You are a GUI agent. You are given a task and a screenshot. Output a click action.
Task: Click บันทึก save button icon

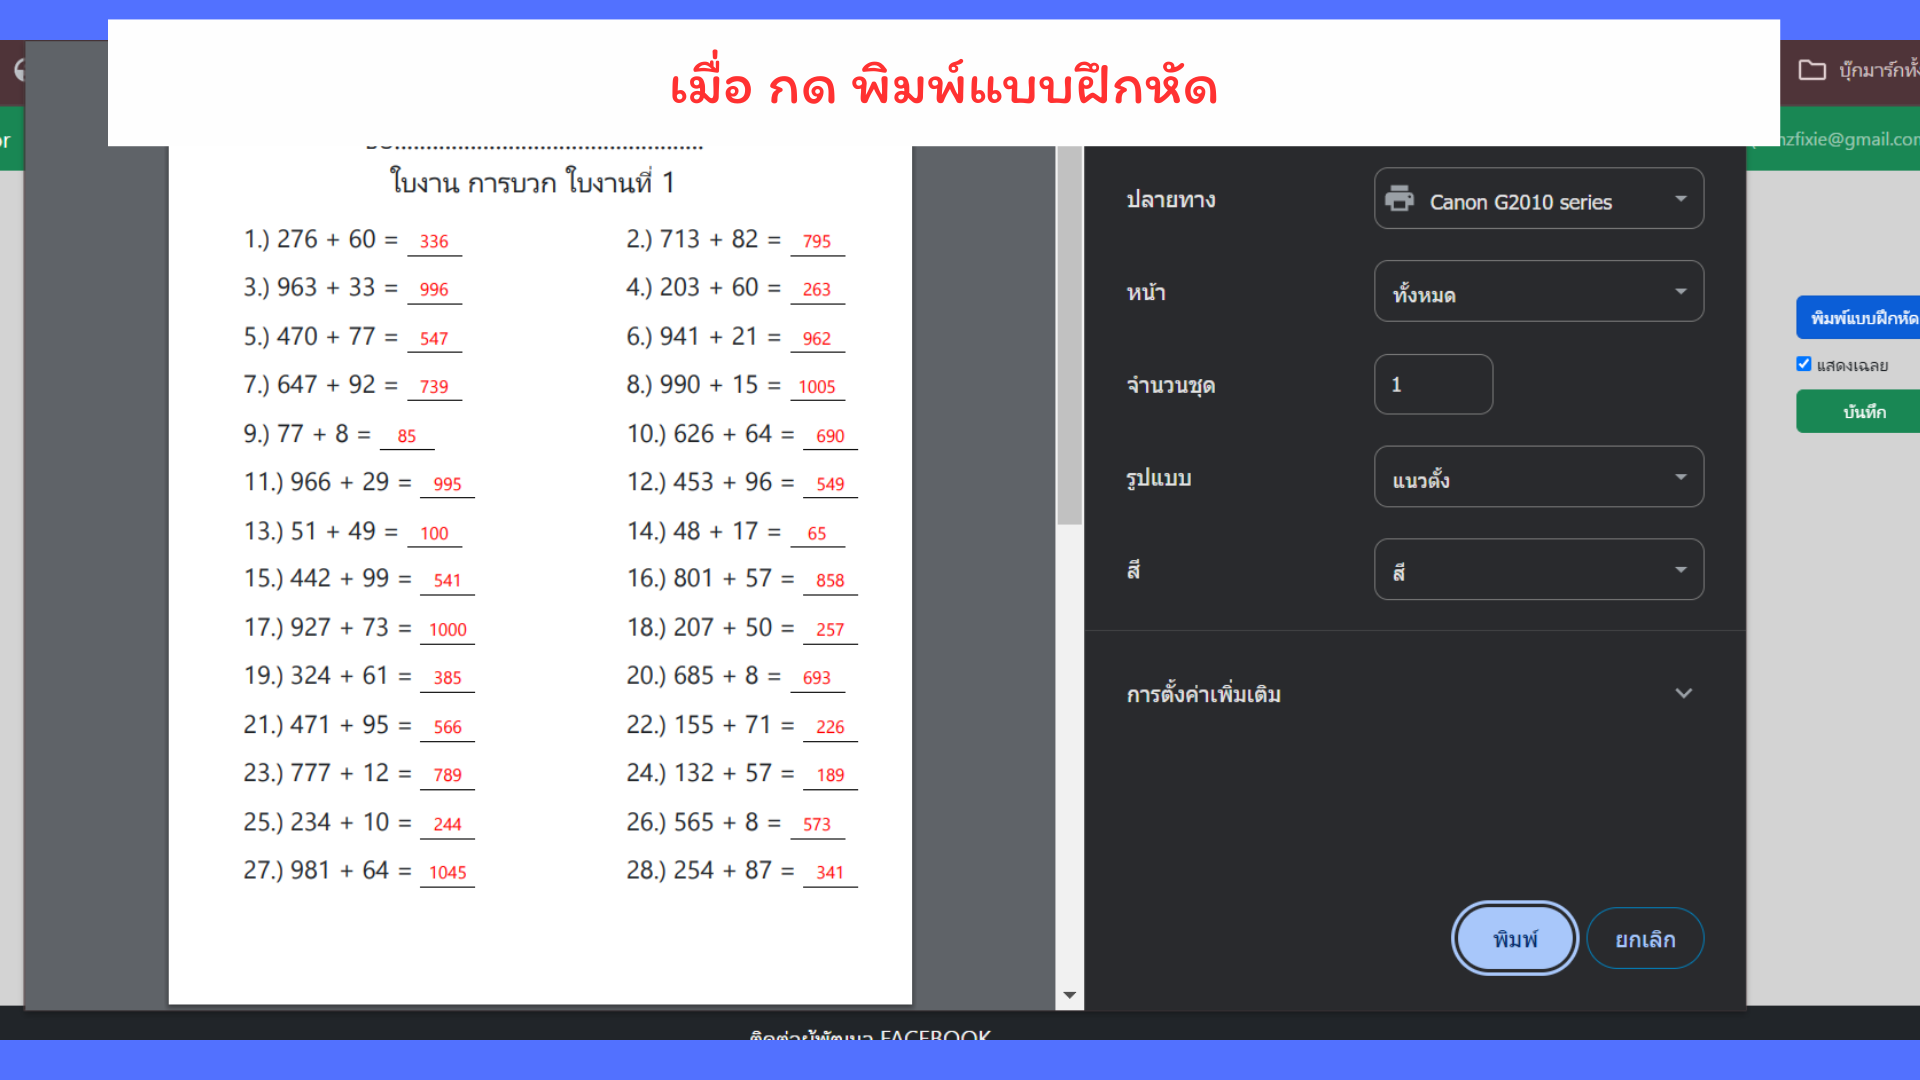(x=1862, y=410)
